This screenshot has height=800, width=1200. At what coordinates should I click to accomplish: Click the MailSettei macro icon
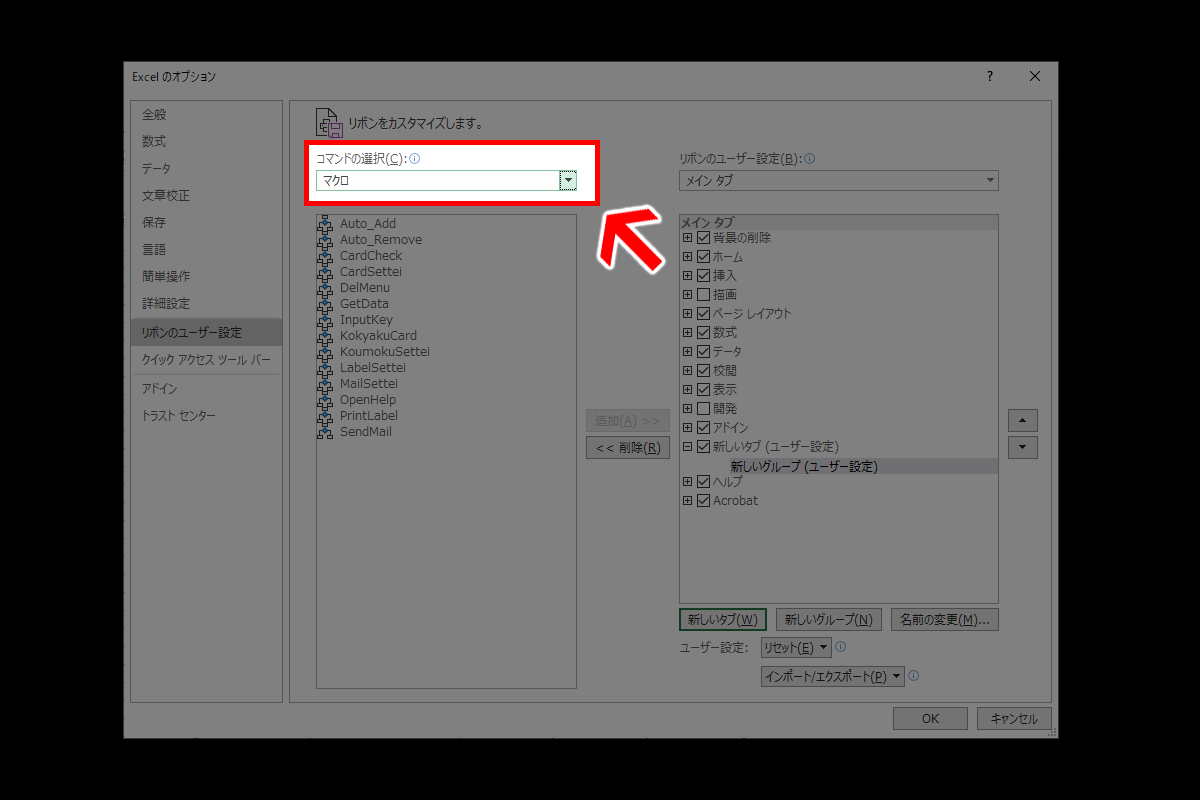click(x=325, y=384)
